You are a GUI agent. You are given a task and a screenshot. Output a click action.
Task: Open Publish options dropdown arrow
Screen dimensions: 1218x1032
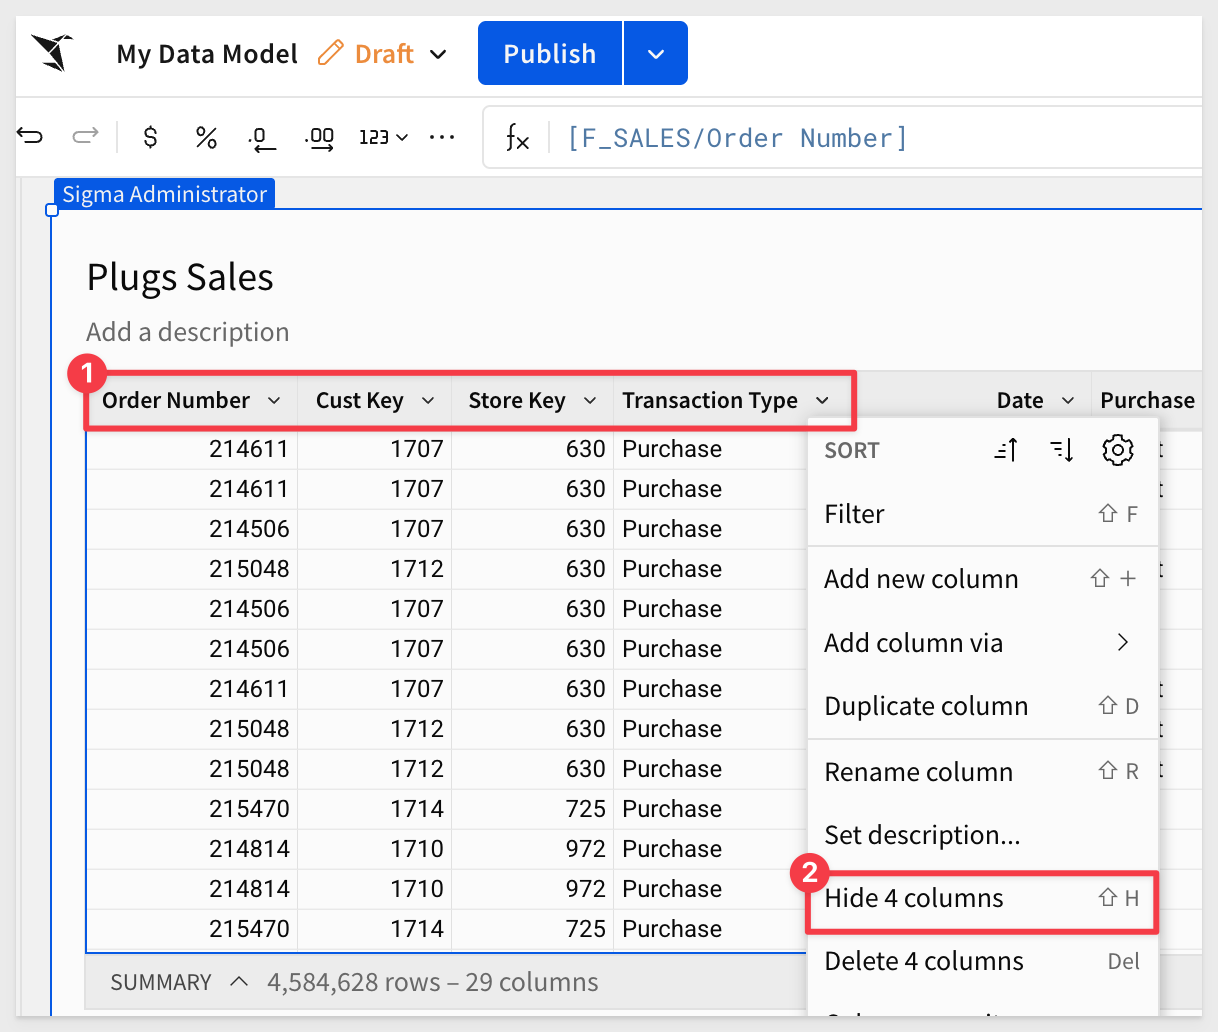point(656,54)
